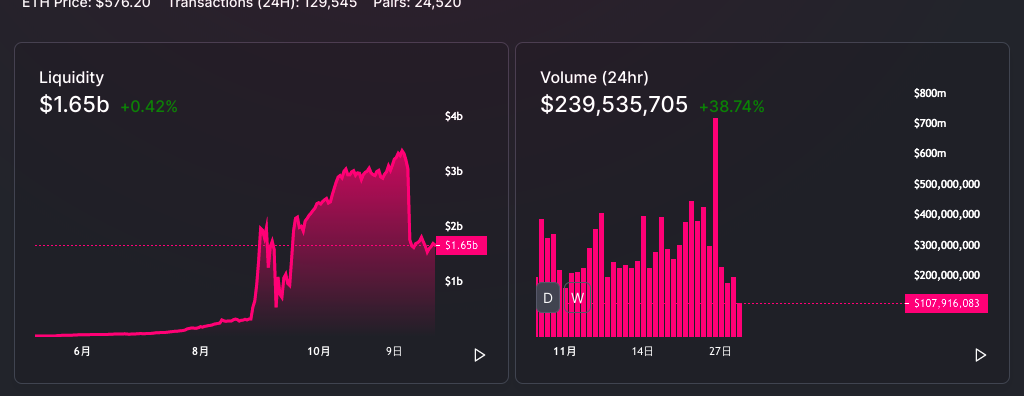Click the 6月 date label
The image size is (1024, 396).
82,352
